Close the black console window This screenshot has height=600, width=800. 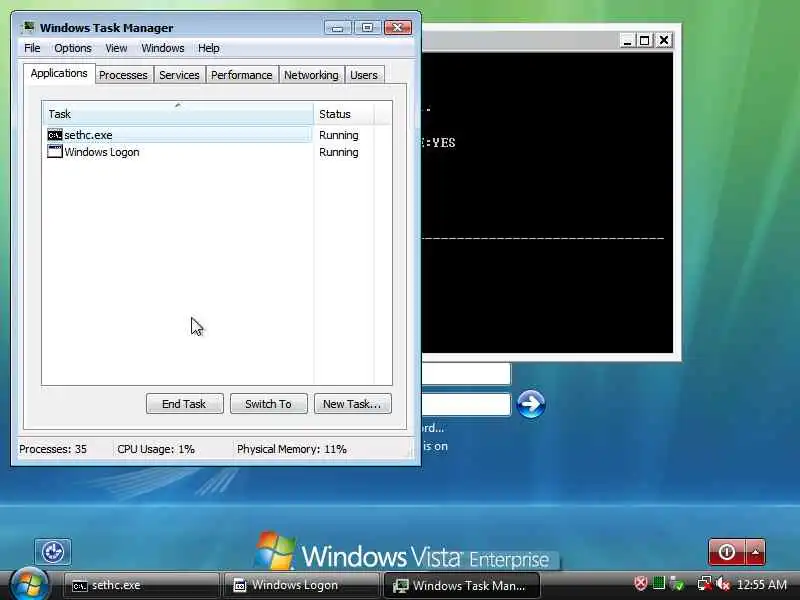[664, 40]
